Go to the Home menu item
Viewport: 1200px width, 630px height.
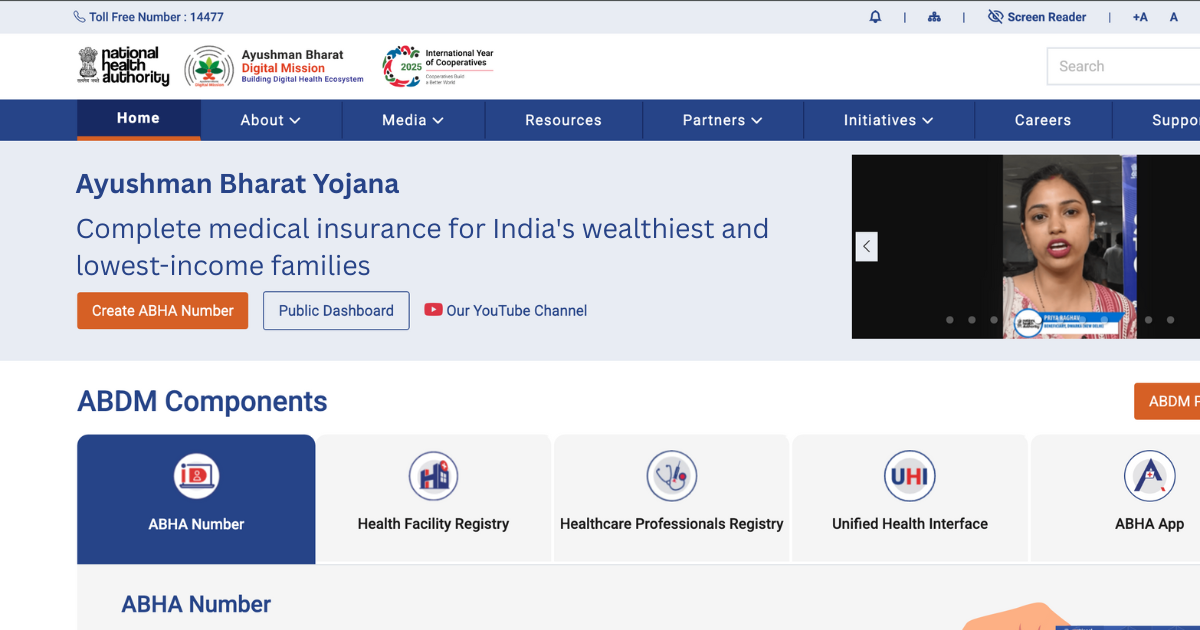point(138,119)
